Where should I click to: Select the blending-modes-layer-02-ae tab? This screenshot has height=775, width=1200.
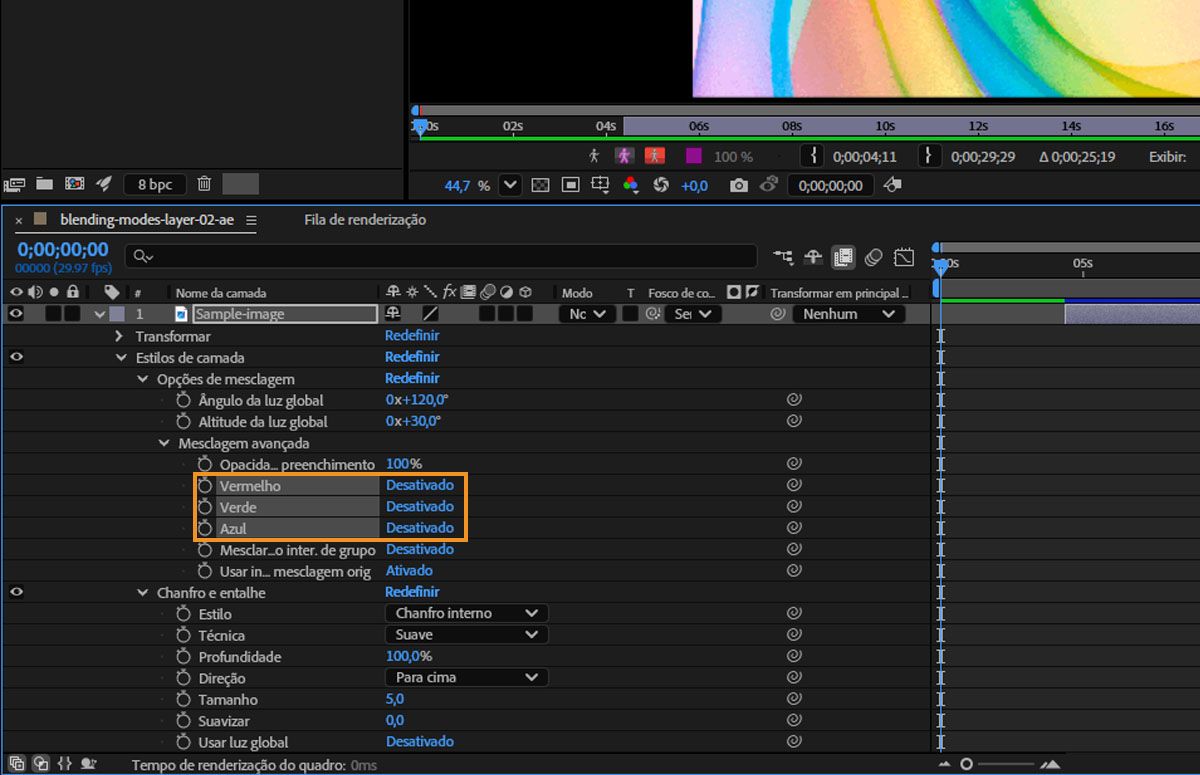(146, 219)
